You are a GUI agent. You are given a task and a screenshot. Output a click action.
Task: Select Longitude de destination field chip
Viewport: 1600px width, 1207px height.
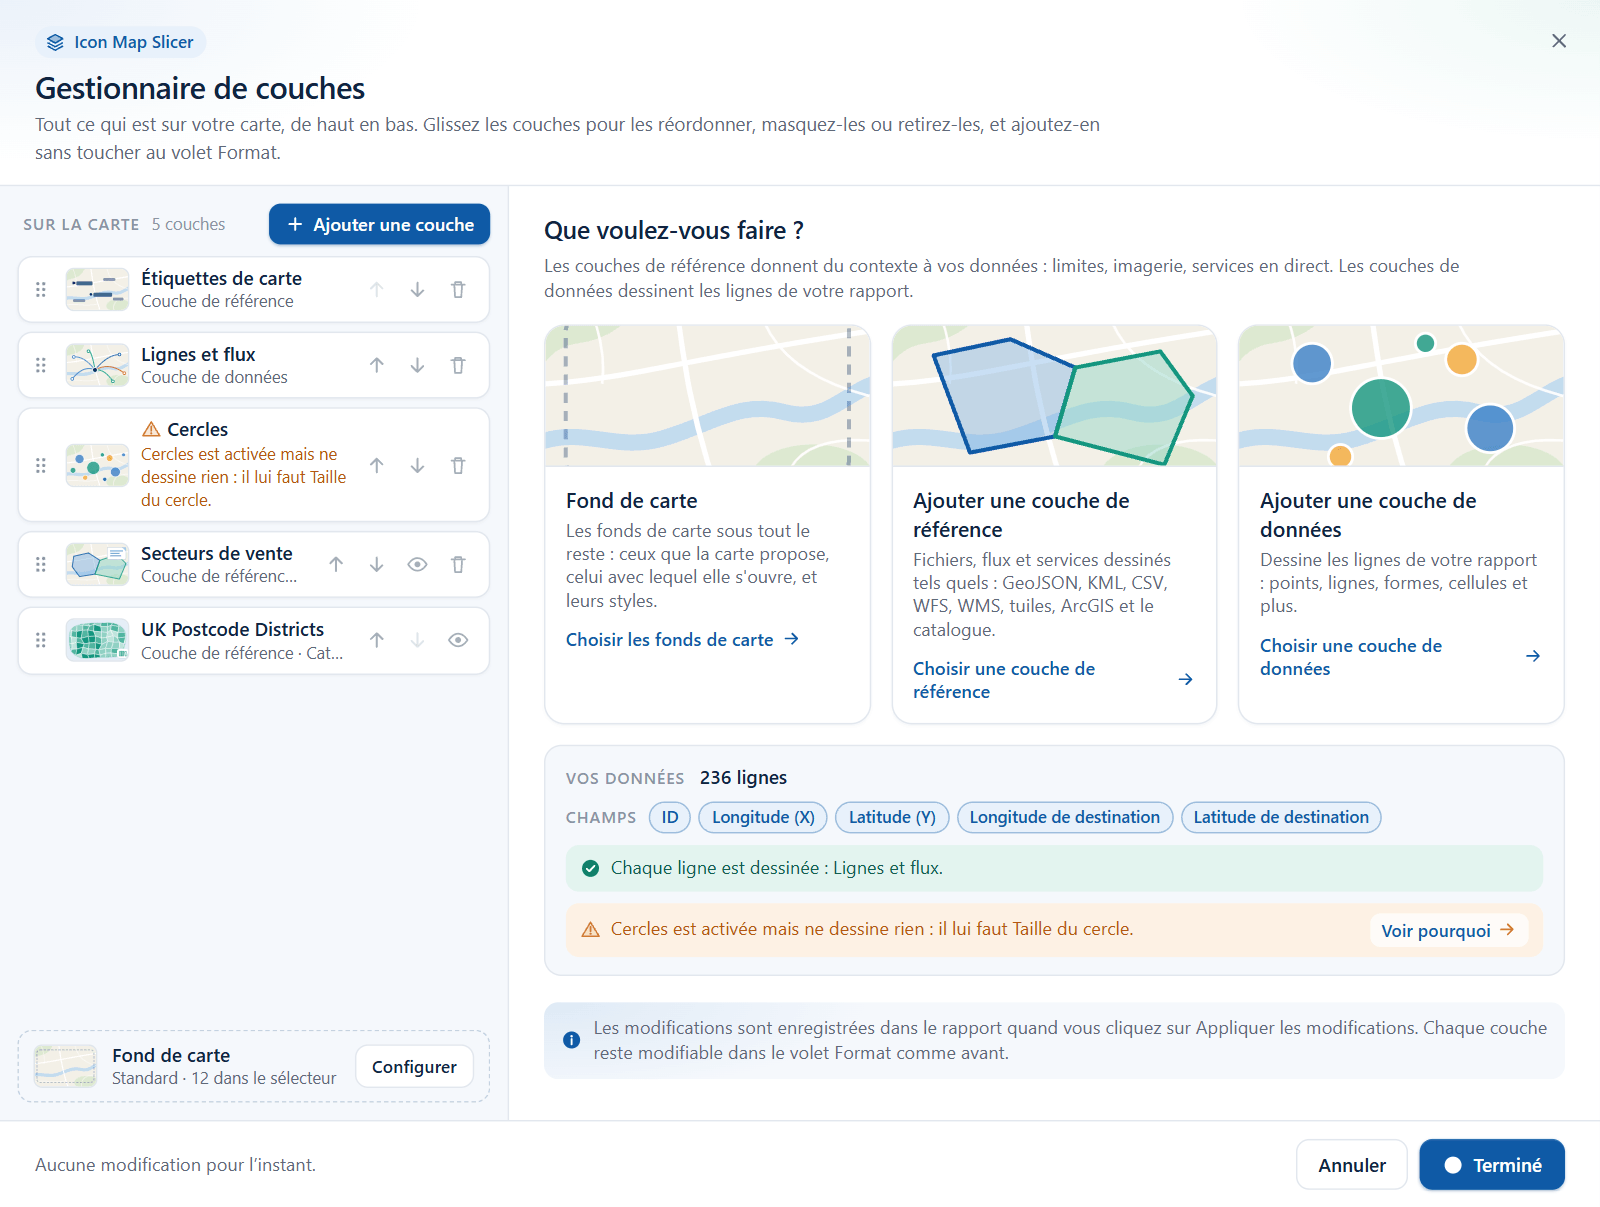1065,818
